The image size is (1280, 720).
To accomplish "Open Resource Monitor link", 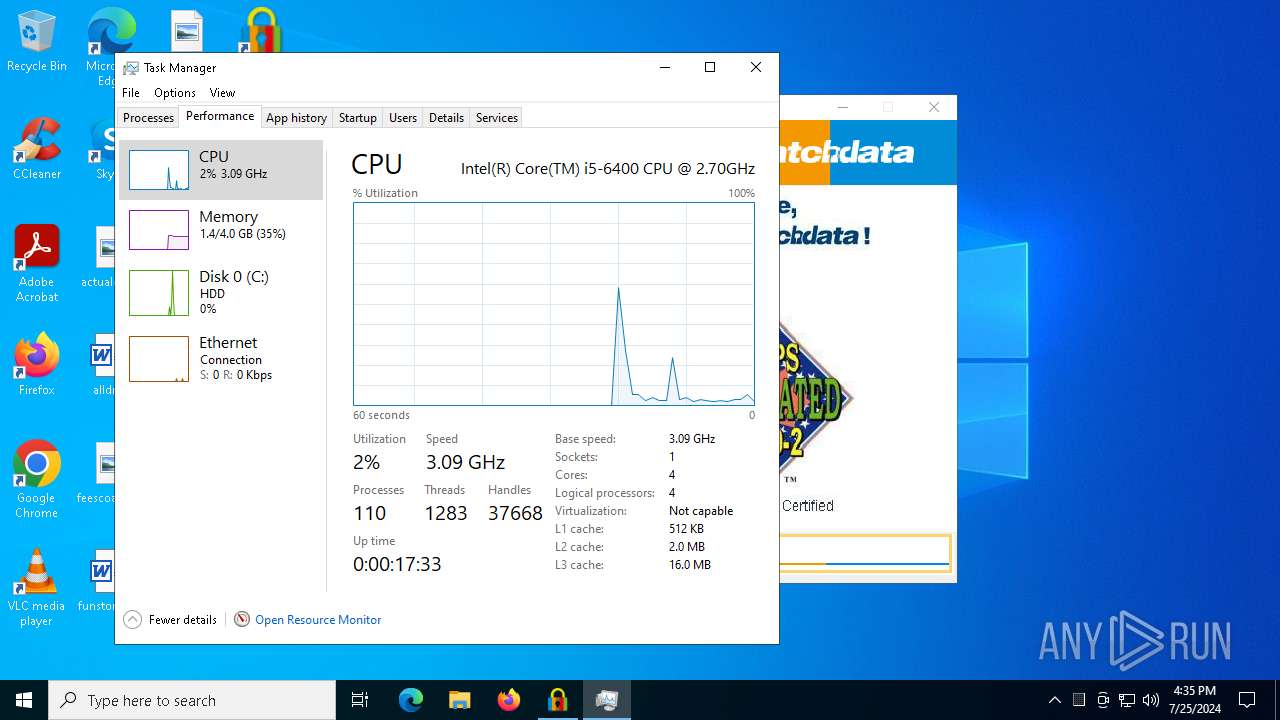I will point(318,620).
